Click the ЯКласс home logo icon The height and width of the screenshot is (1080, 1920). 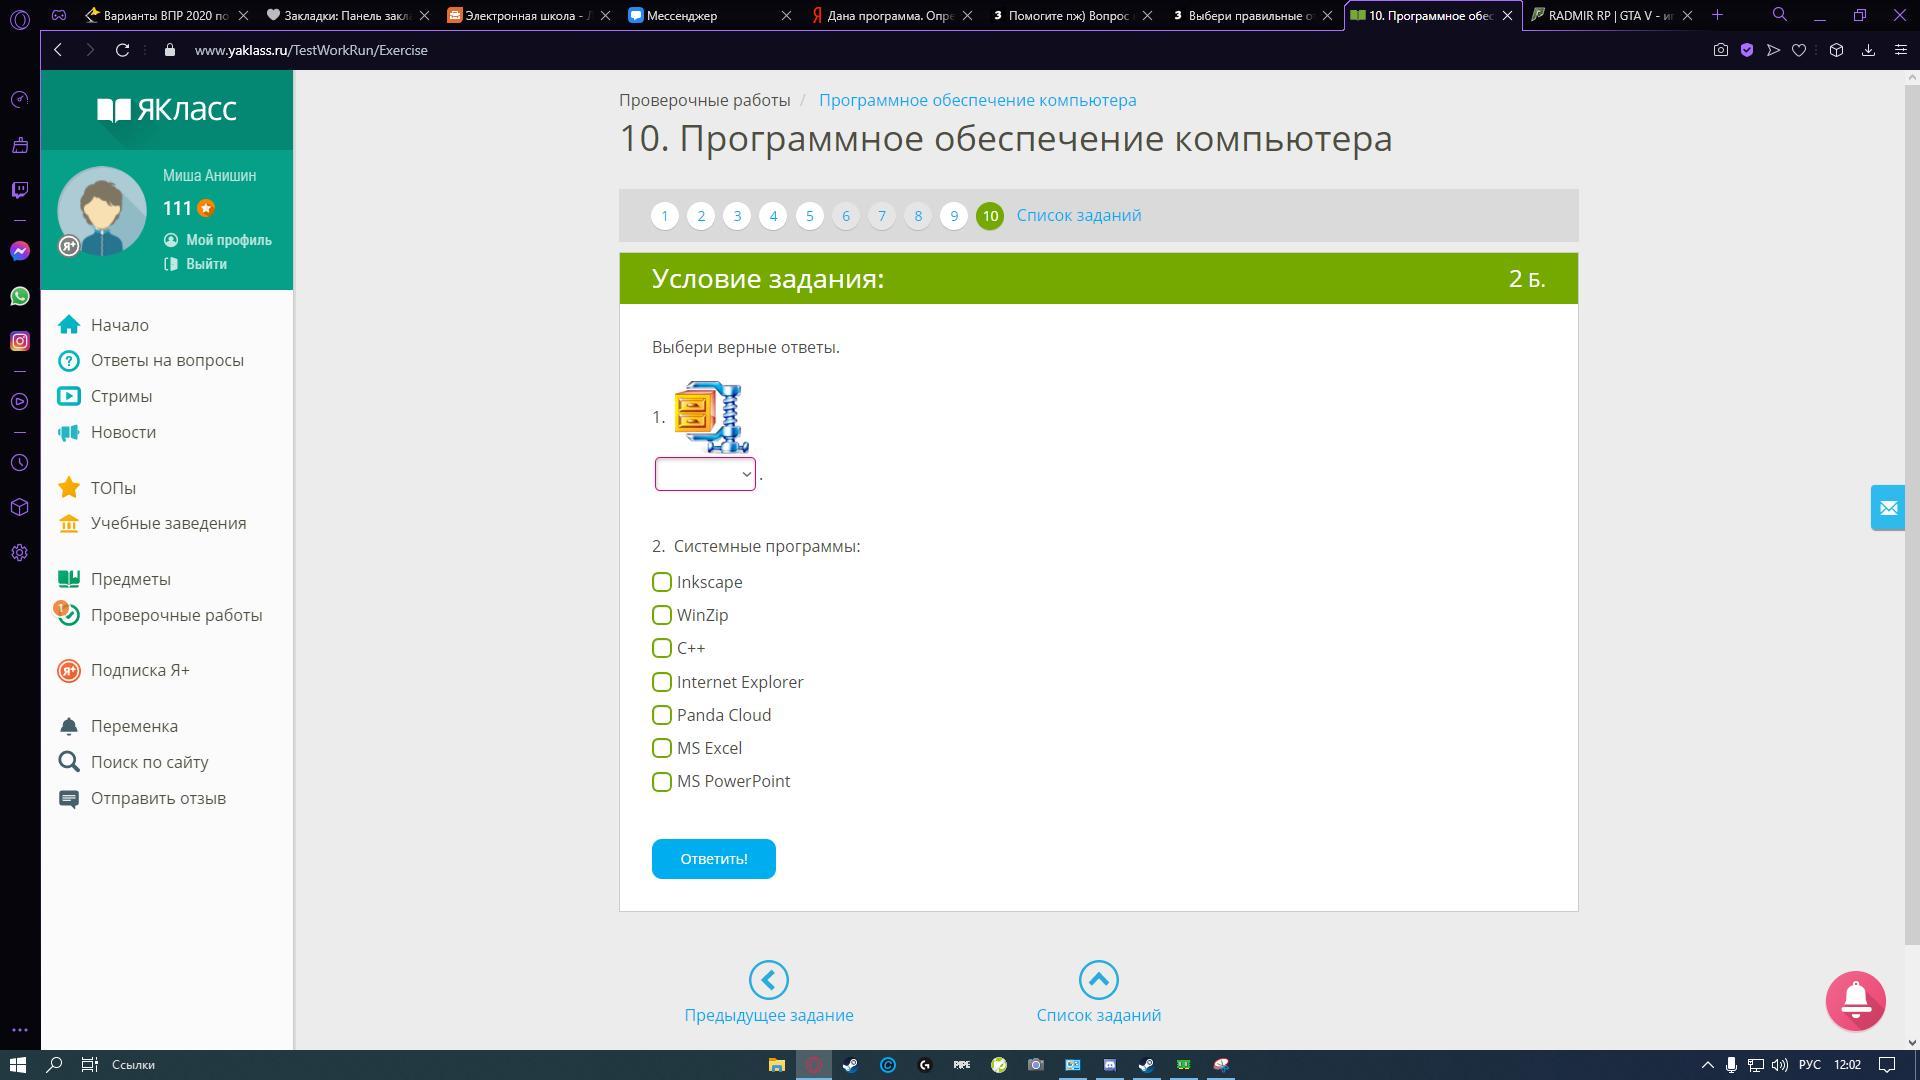166,108
